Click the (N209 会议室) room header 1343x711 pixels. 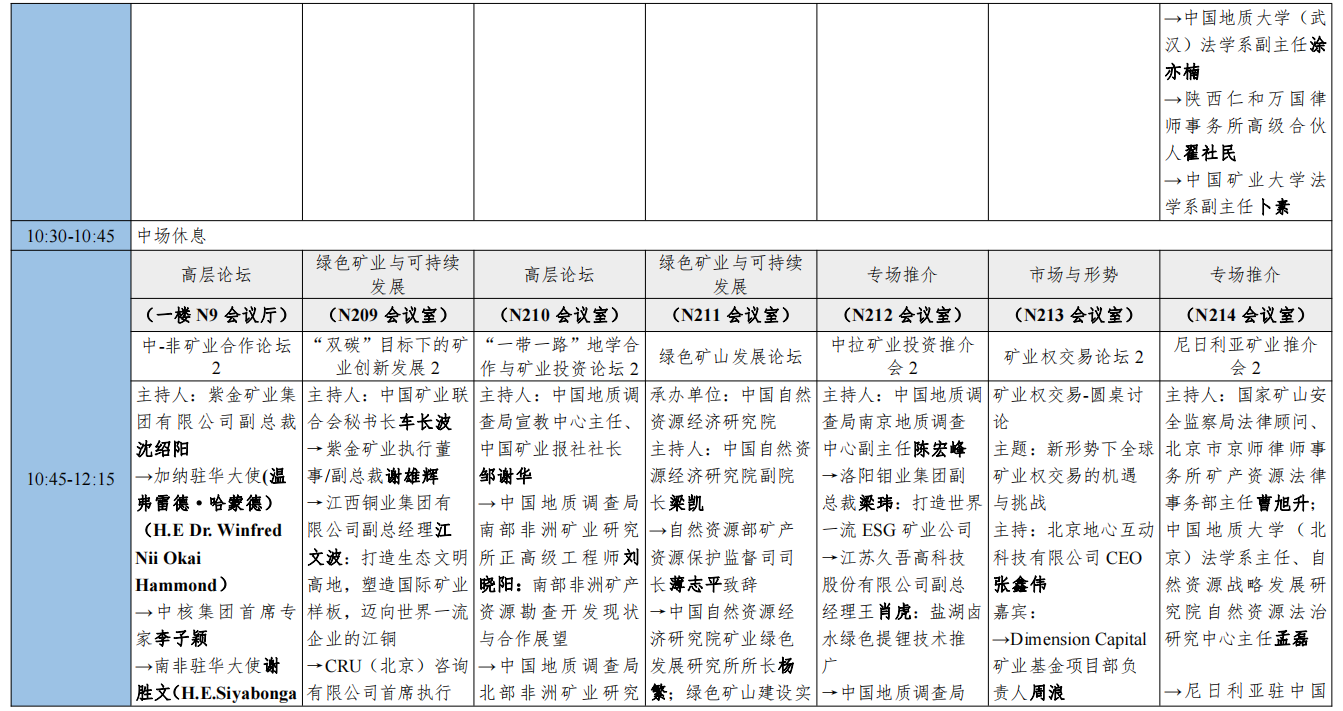[x=388, y=315]
